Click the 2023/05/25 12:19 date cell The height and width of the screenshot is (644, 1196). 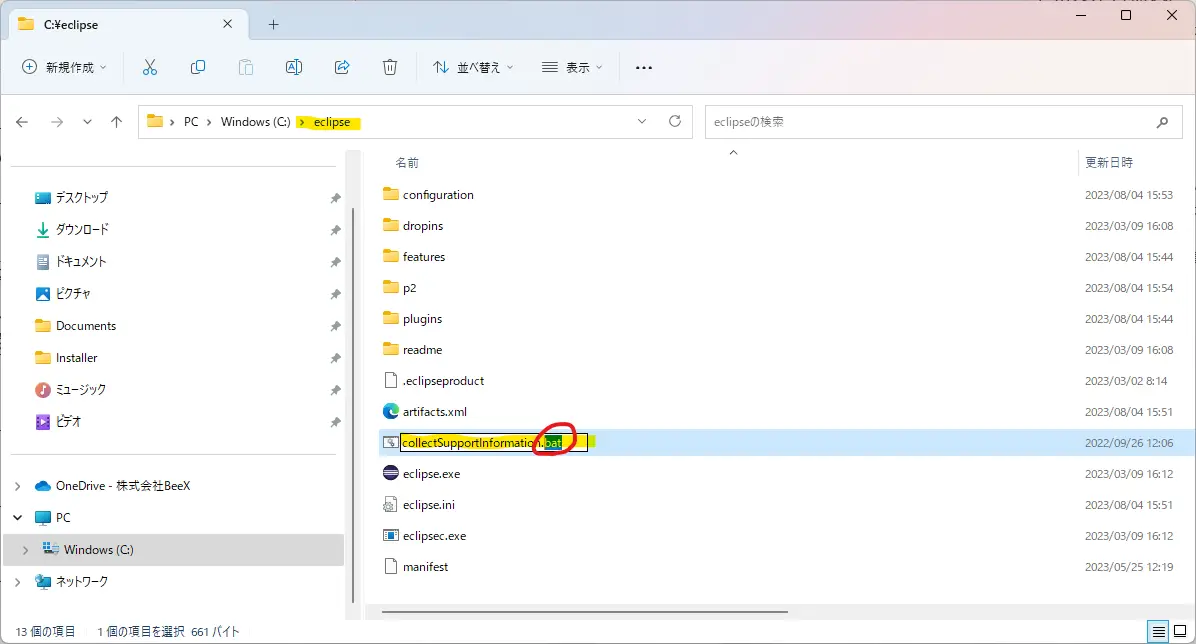pos(1129,567)
